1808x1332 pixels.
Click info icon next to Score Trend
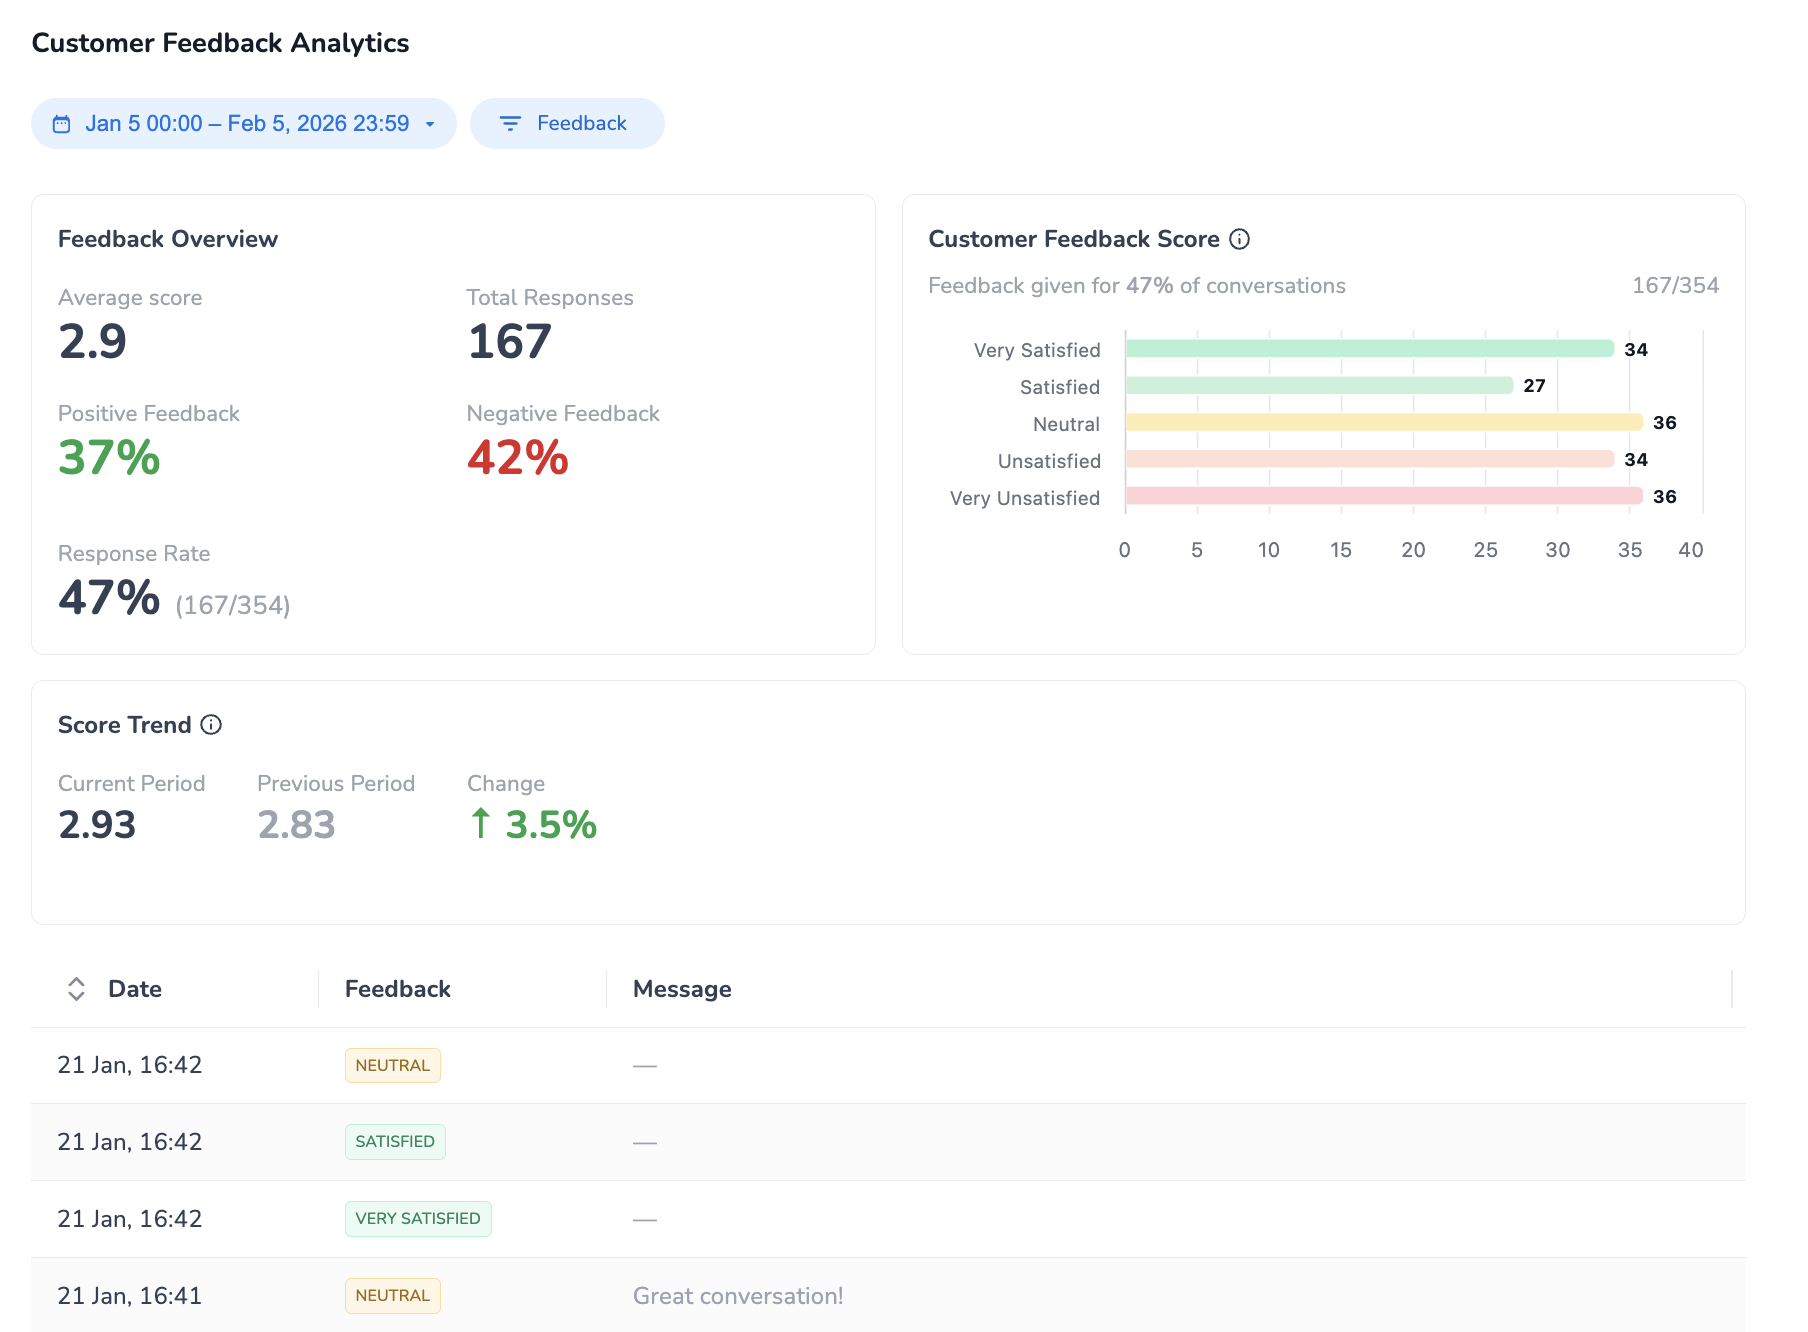coord(211,725)
